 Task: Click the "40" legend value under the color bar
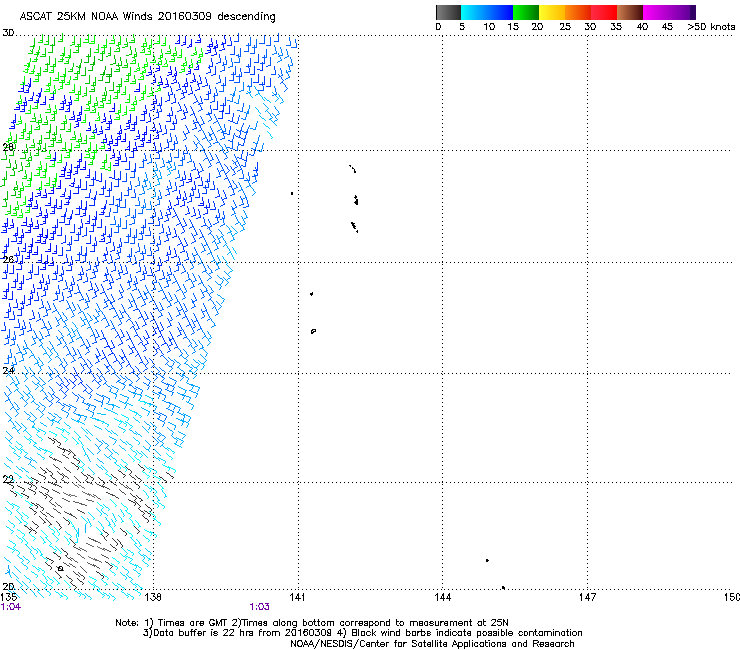642,27
